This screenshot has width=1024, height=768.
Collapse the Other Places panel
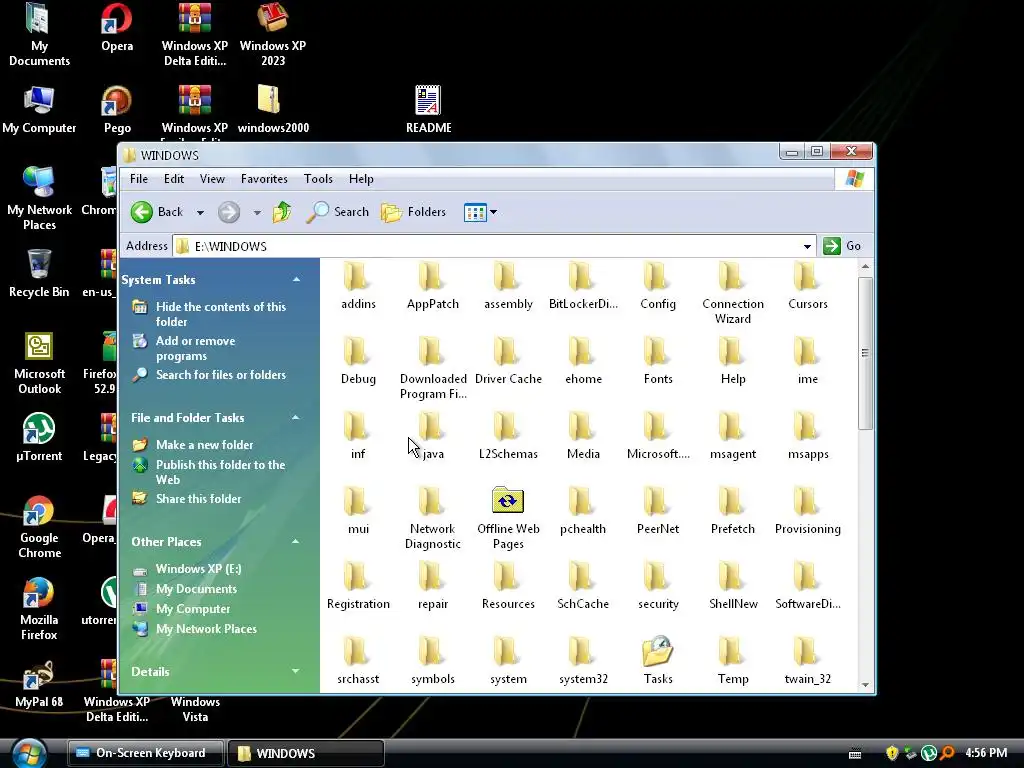pyautogui.click(x=296, y=541)
